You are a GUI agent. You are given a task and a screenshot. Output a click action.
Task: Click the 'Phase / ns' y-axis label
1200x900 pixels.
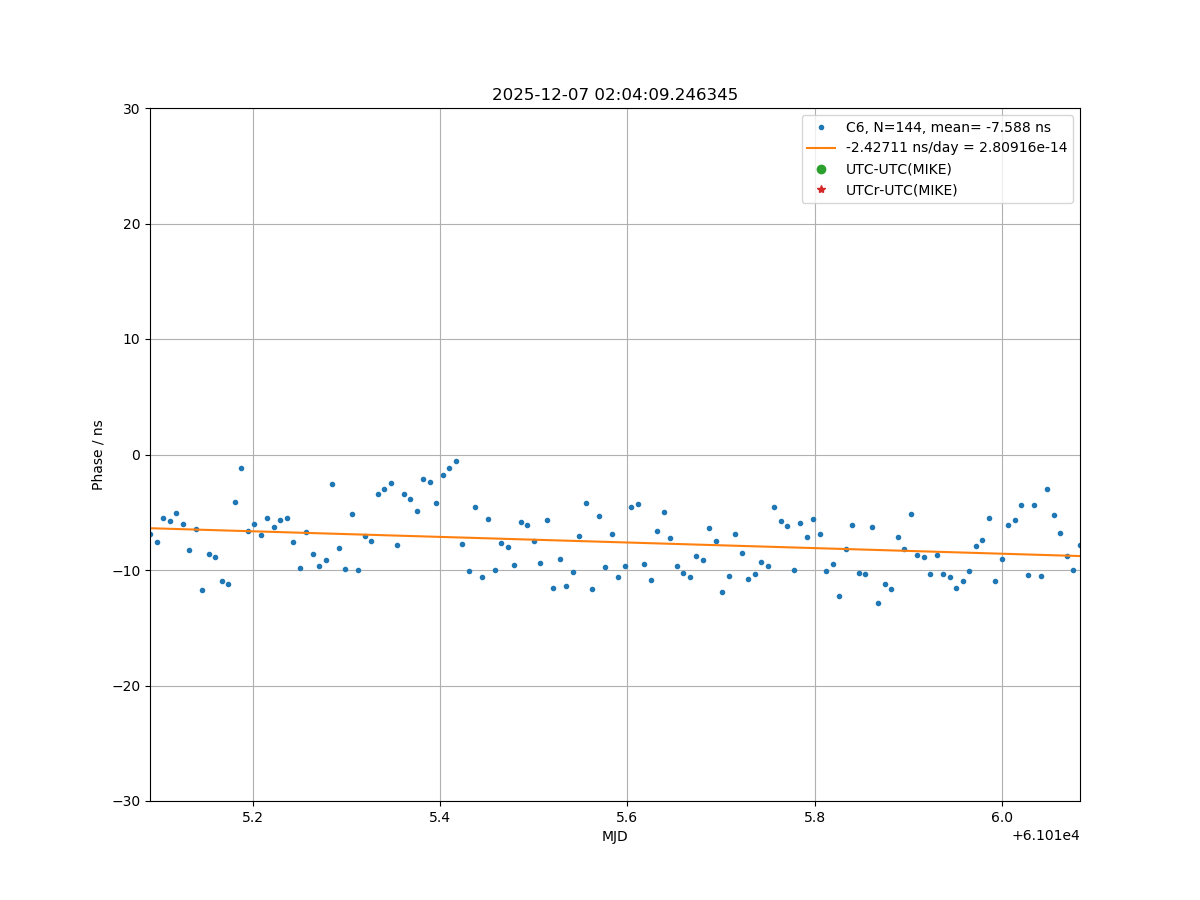coord(98,455)
